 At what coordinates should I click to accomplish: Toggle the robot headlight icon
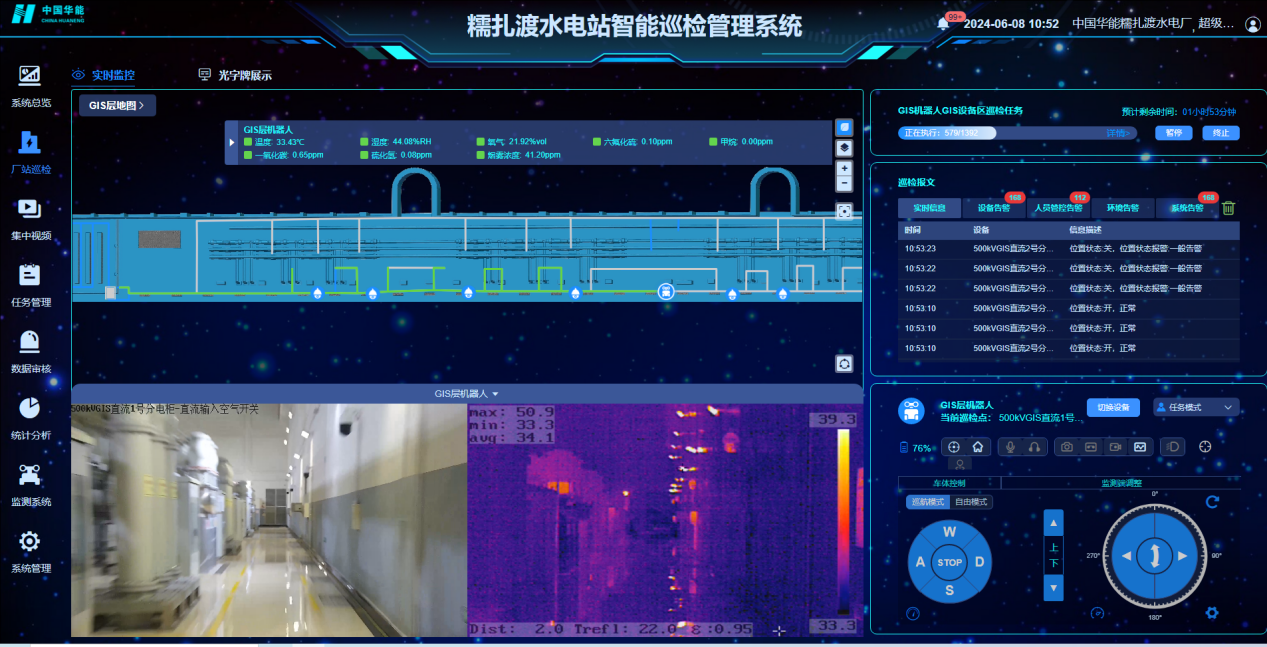tap(1175, 447)
